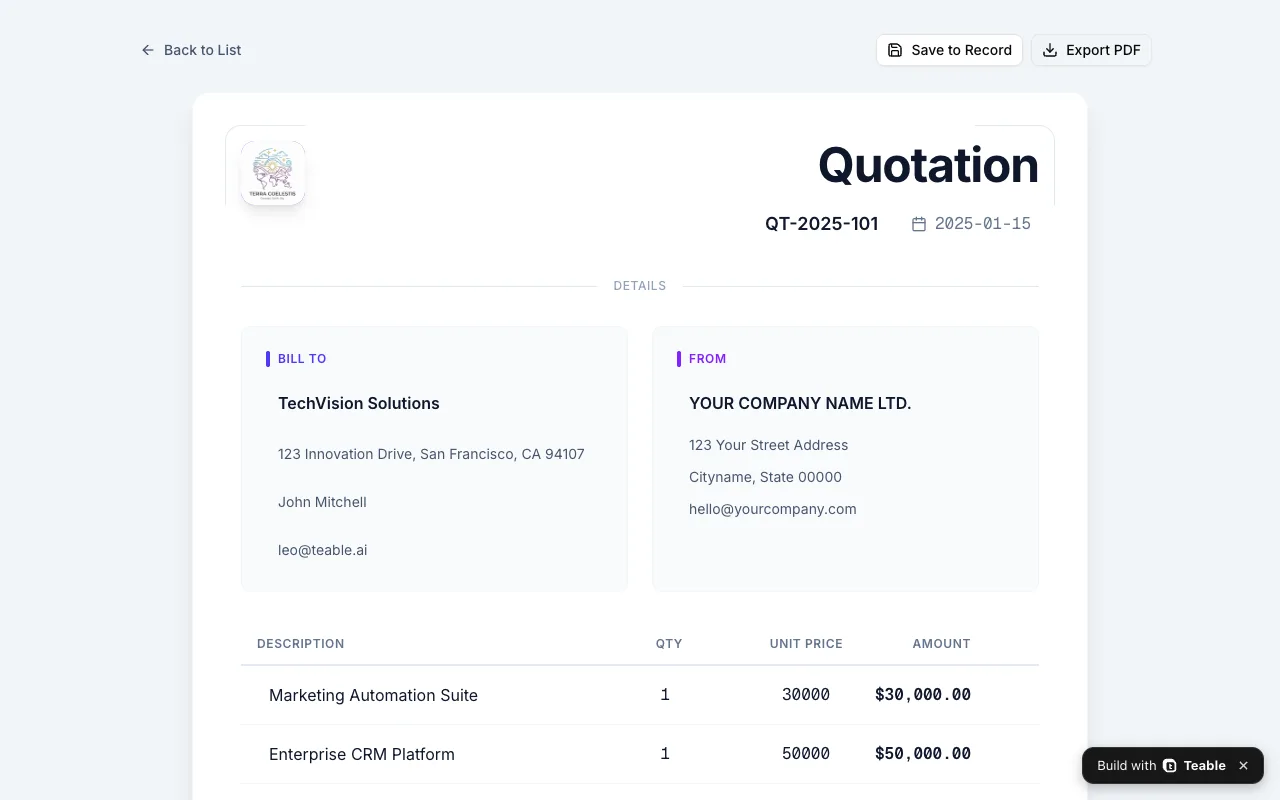1280x800 pixels.
Task: Click the FROM heading
Action: tap(707, 359)
